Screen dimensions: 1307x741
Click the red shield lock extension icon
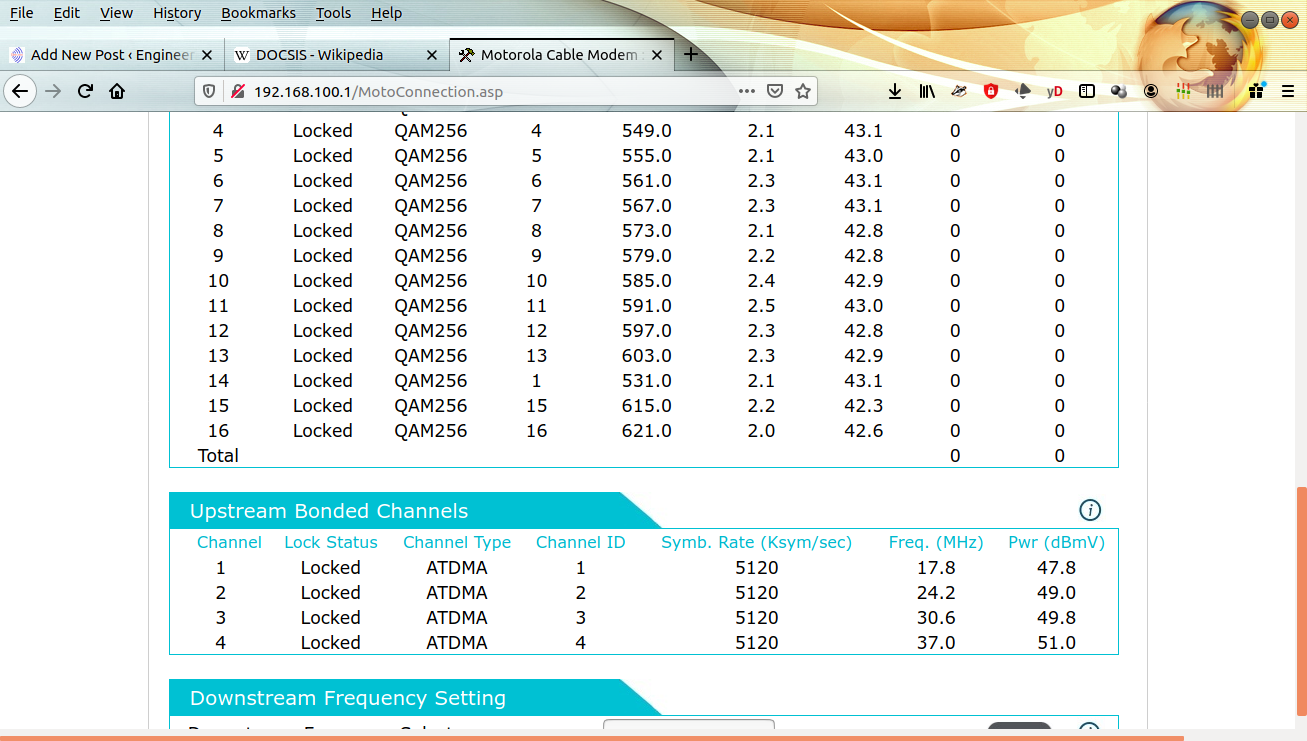pyautogui.click(x=991, y=91)
